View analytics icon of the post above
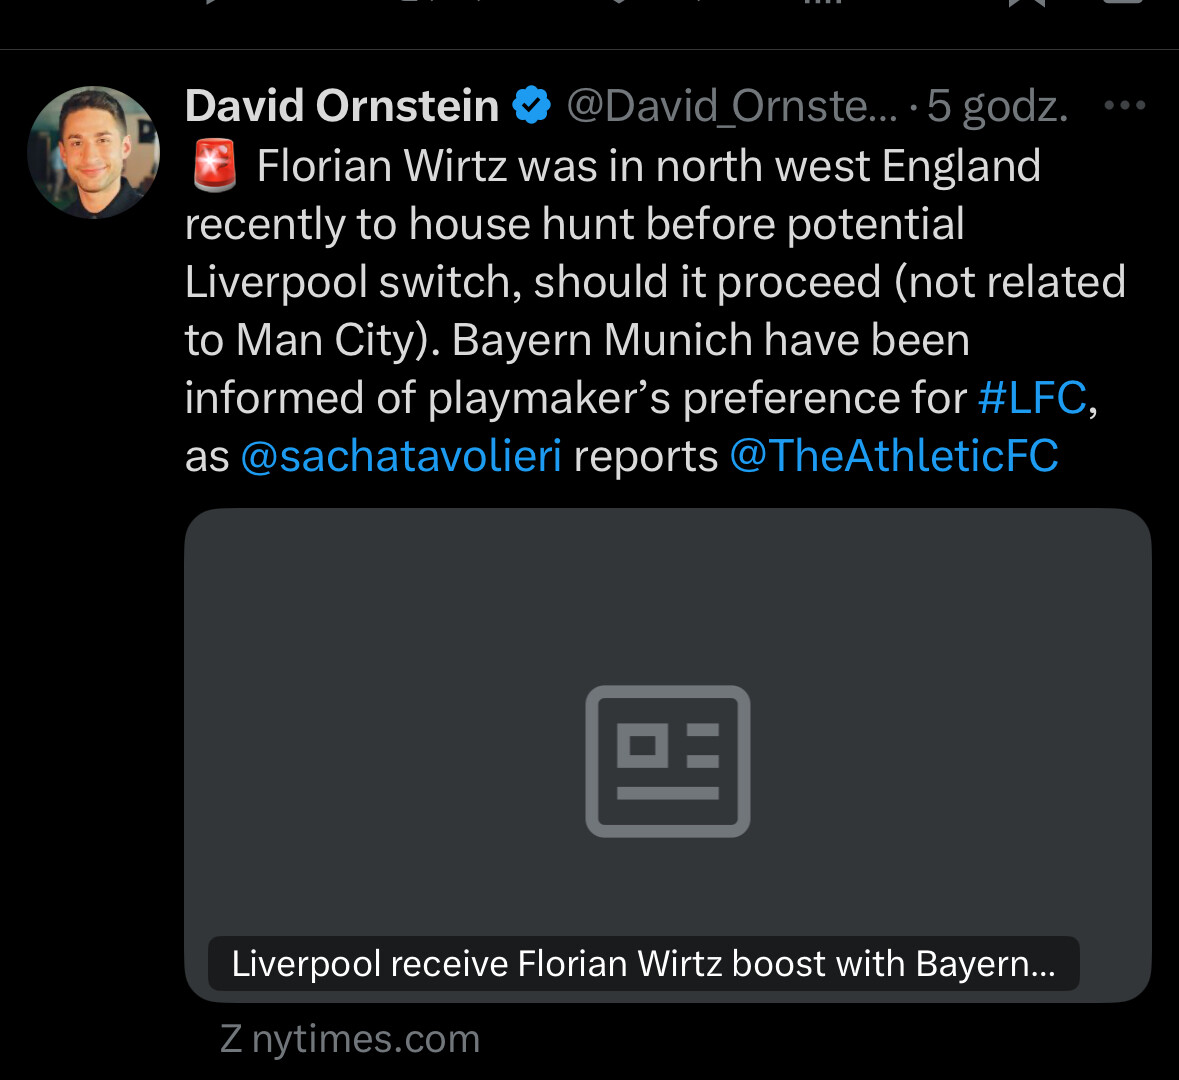Image resolution: width=1179 pixels, height=1080 pixels. (820, 3)
